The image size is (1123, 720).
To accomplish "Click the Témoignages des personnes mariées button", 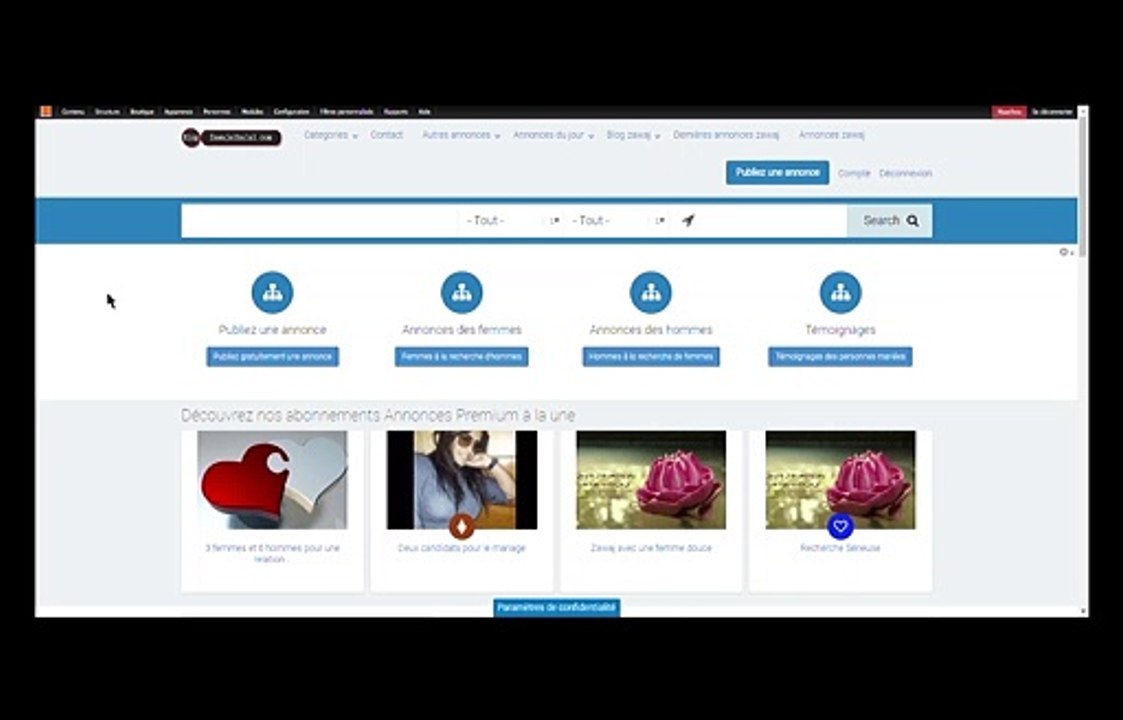I will coord(840,357).
